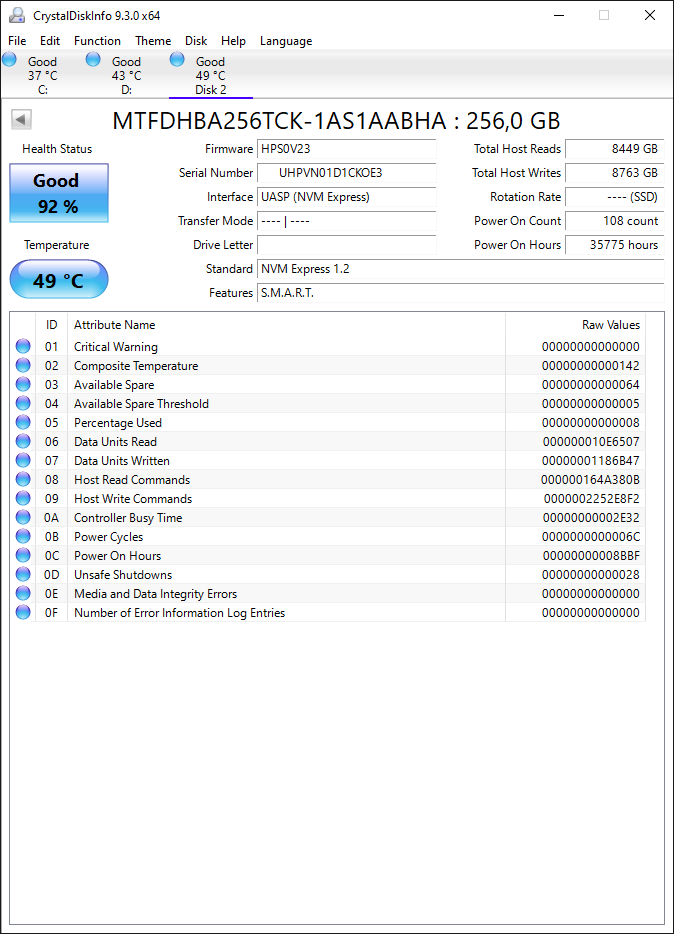The image size is (674, 934).
Task: Select the Data Units Written attribute name
Action: (121, 461)
